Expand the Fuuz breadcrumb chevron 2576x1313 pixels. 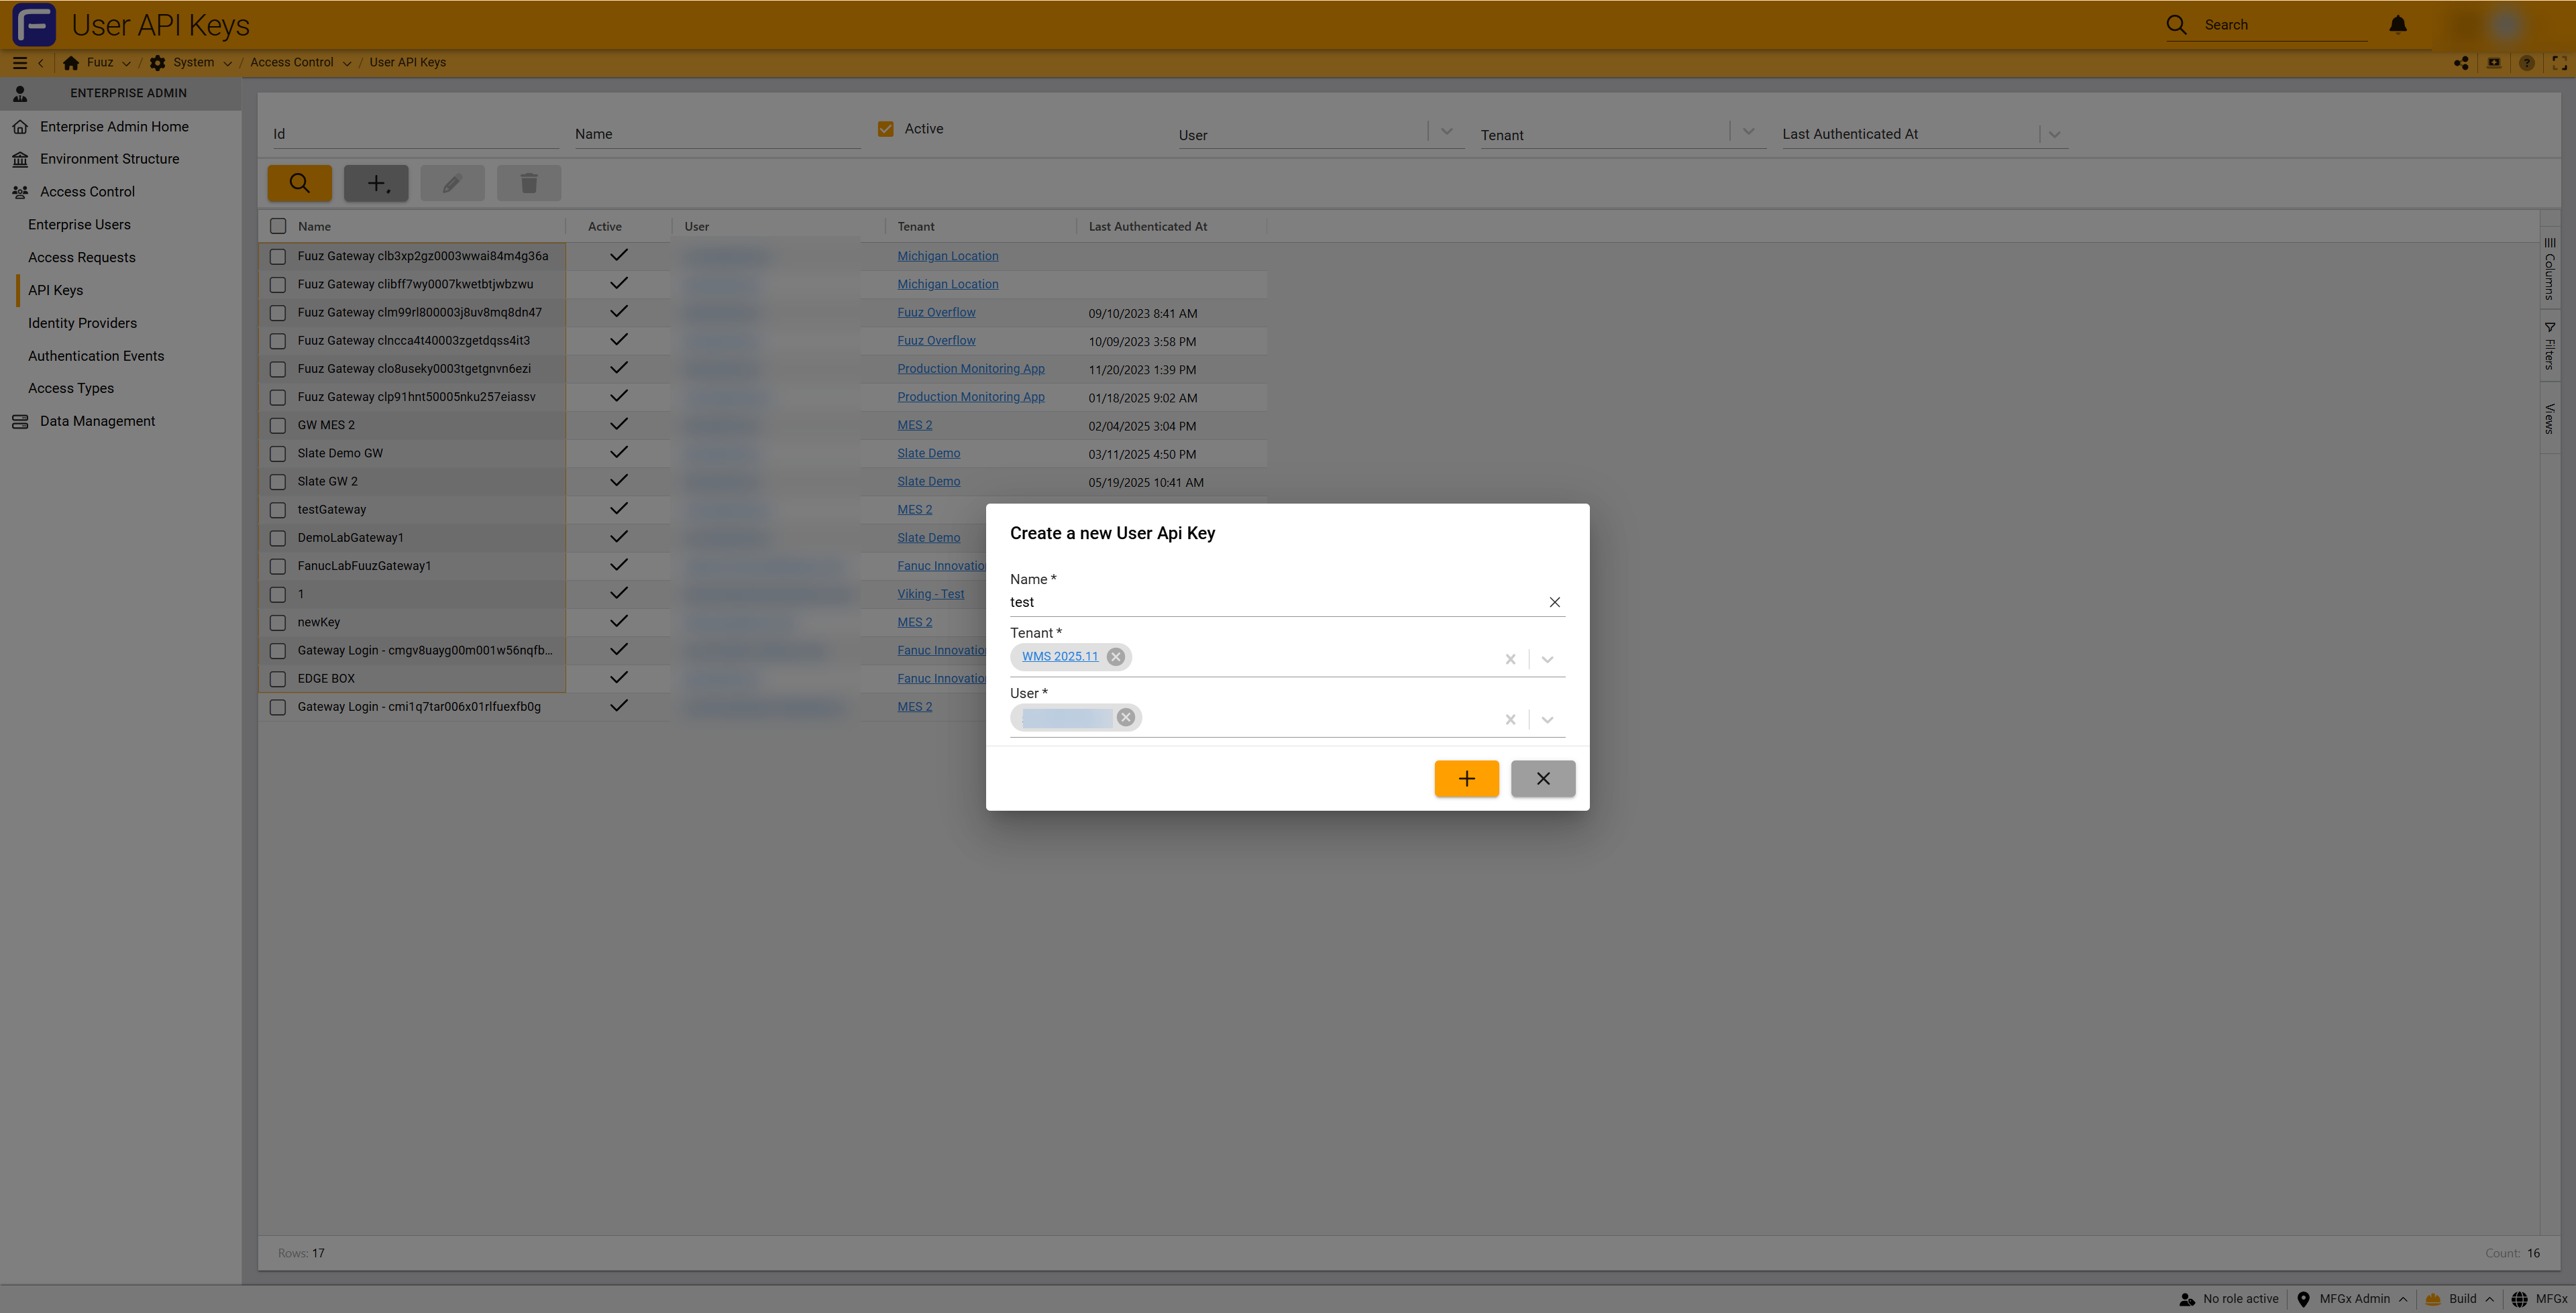click(126, 63)
